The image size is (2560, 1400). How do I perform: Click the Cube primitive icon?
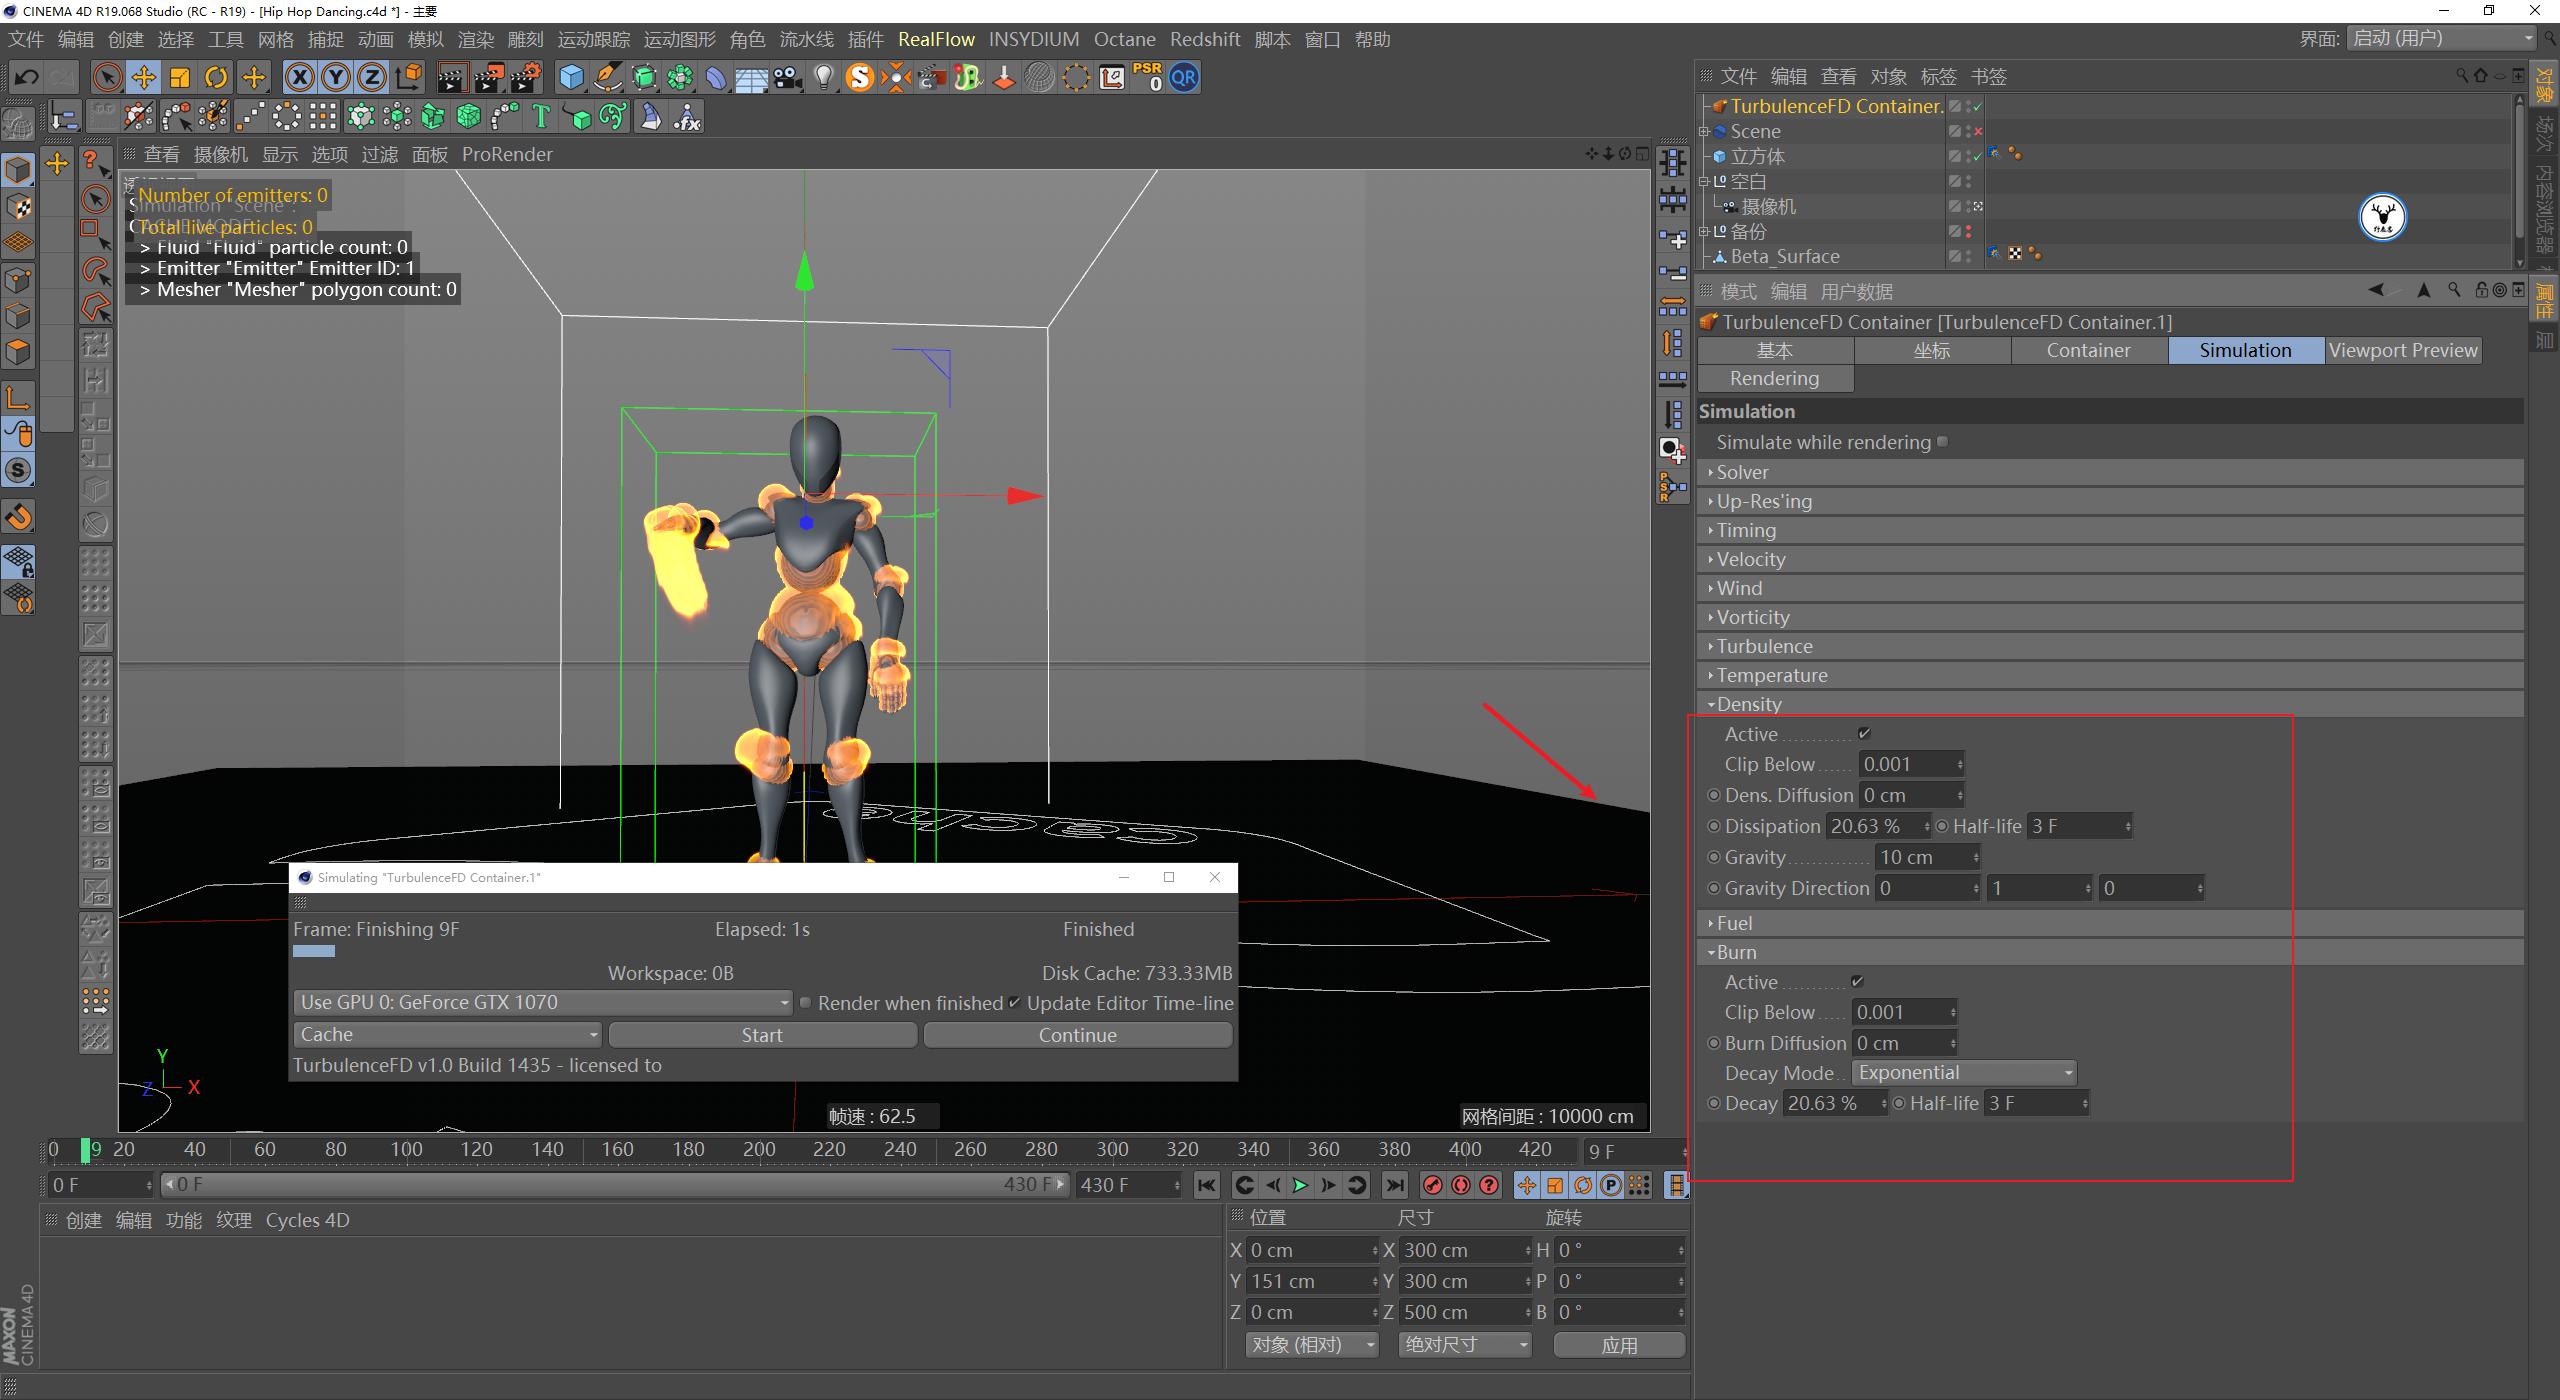click(x=570, y=77)
